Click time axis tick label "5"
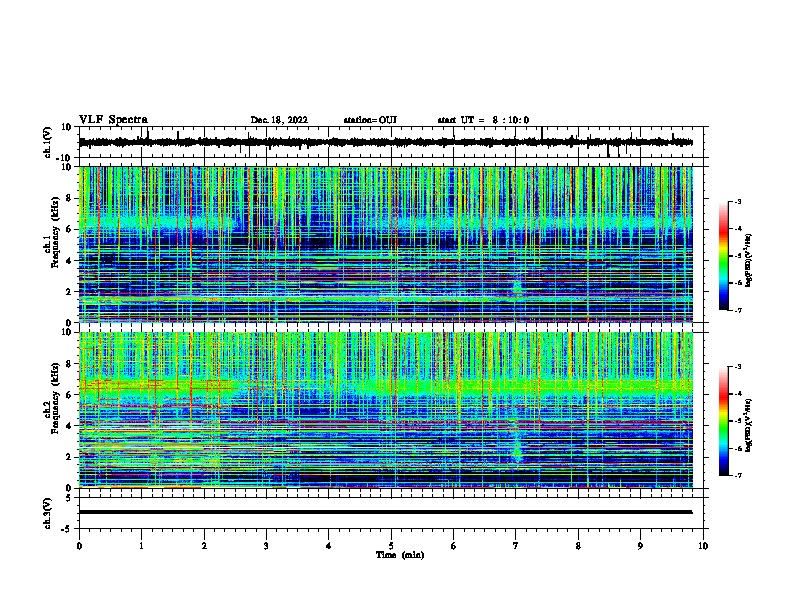 391,546
